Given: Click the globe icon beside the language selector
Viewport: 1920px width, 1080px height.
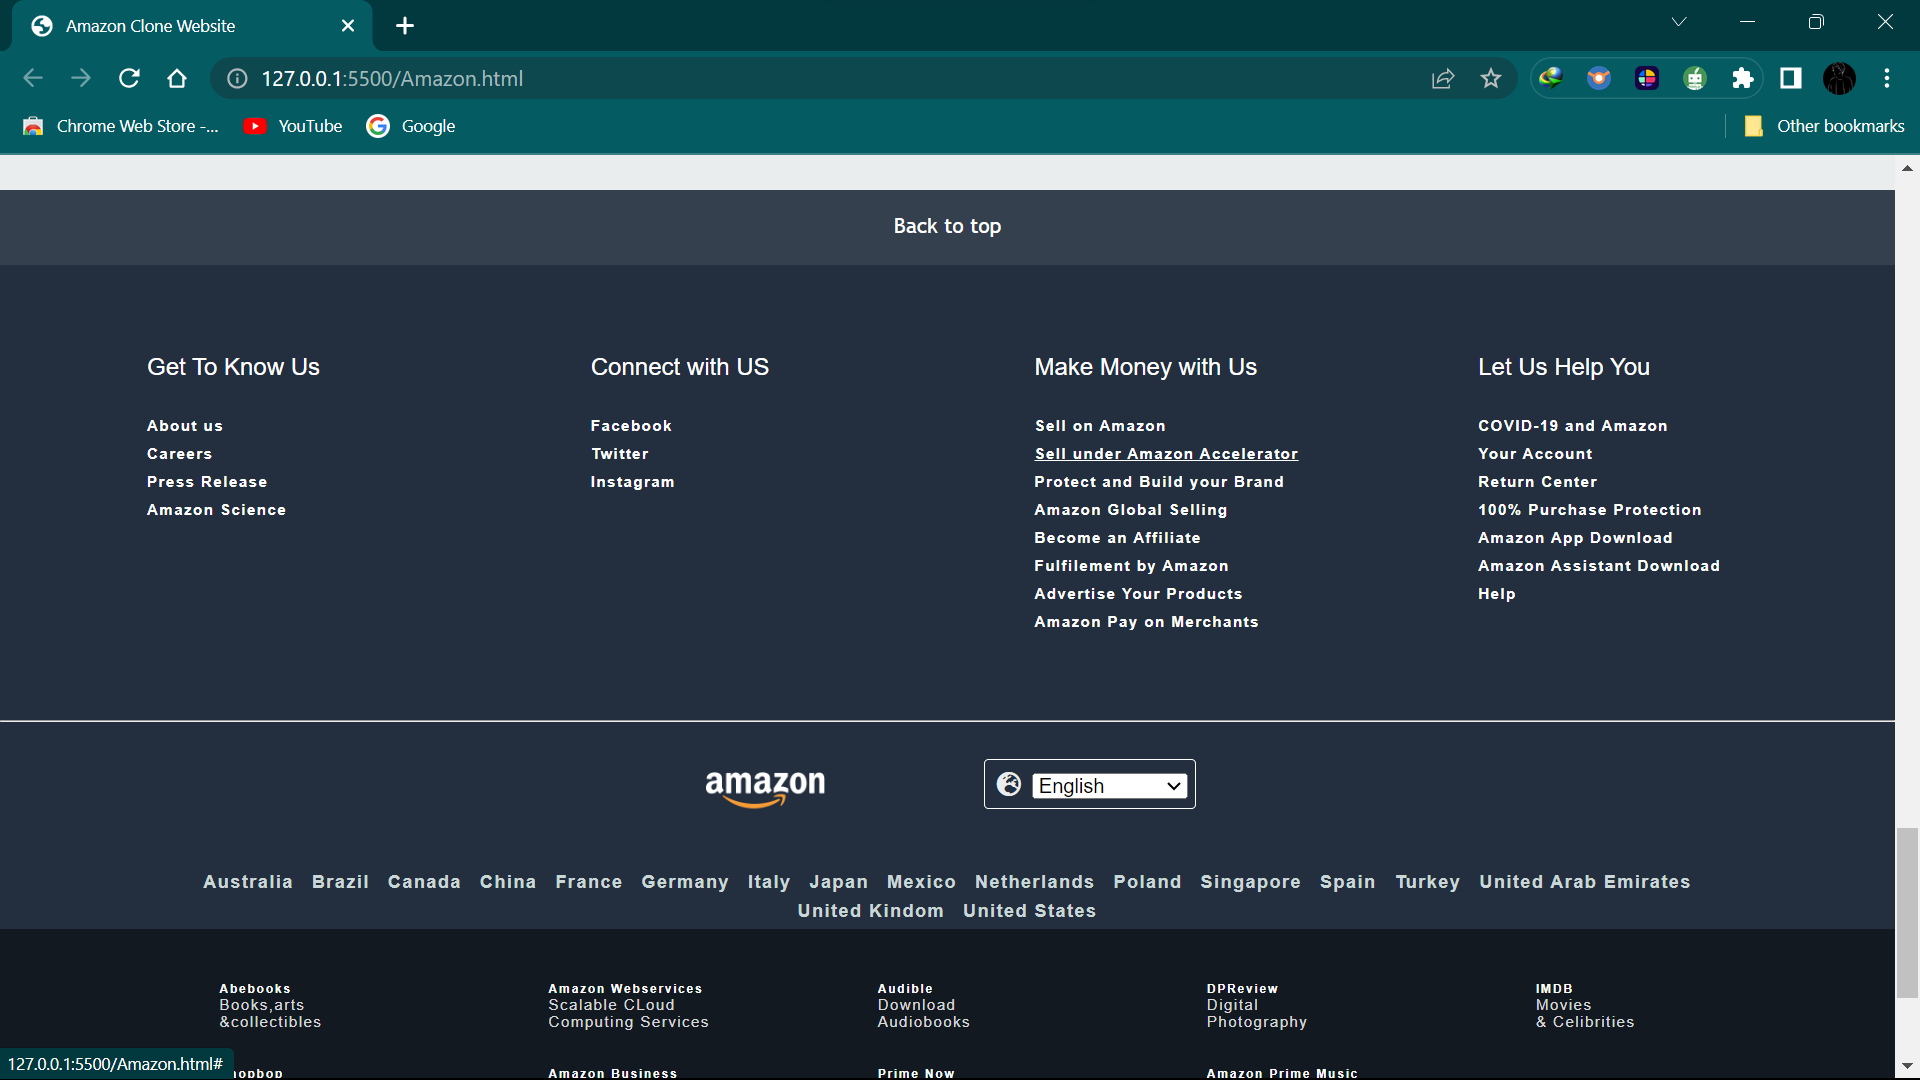Looking at the screenshot, I should (x=1010, y=784).
